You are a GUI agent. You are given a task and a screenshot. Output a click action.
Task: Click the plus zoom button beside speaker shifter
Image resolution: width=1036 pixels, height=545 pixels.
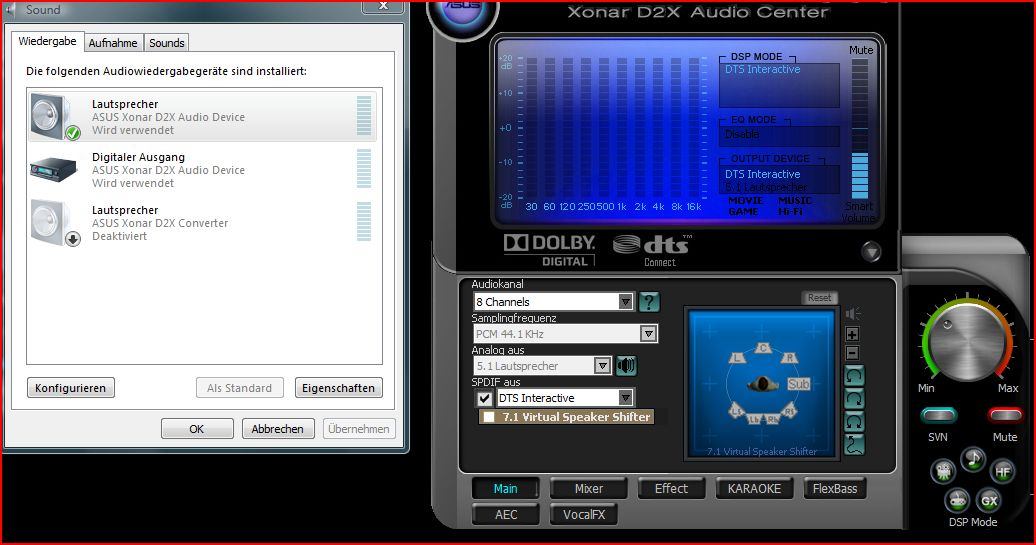(852, 334)
